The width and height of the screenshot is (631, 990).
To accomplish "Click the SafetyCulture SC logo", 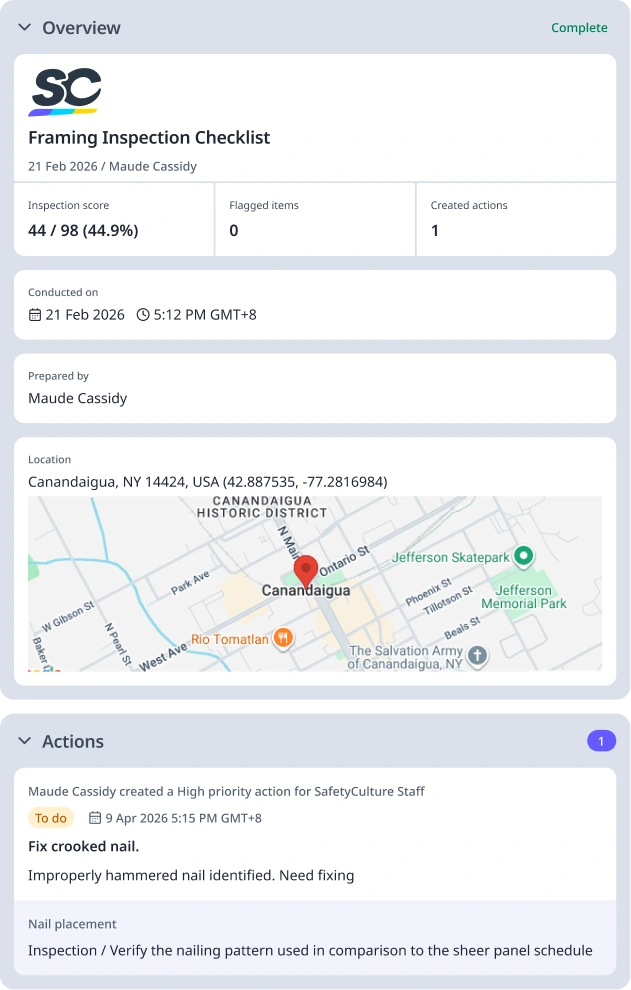I will [x=64, y=92].
